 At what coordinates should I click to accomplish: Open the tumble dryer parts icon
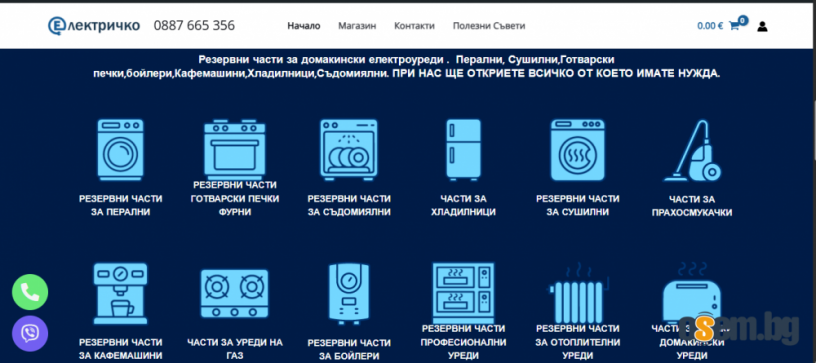pos(578,150)
